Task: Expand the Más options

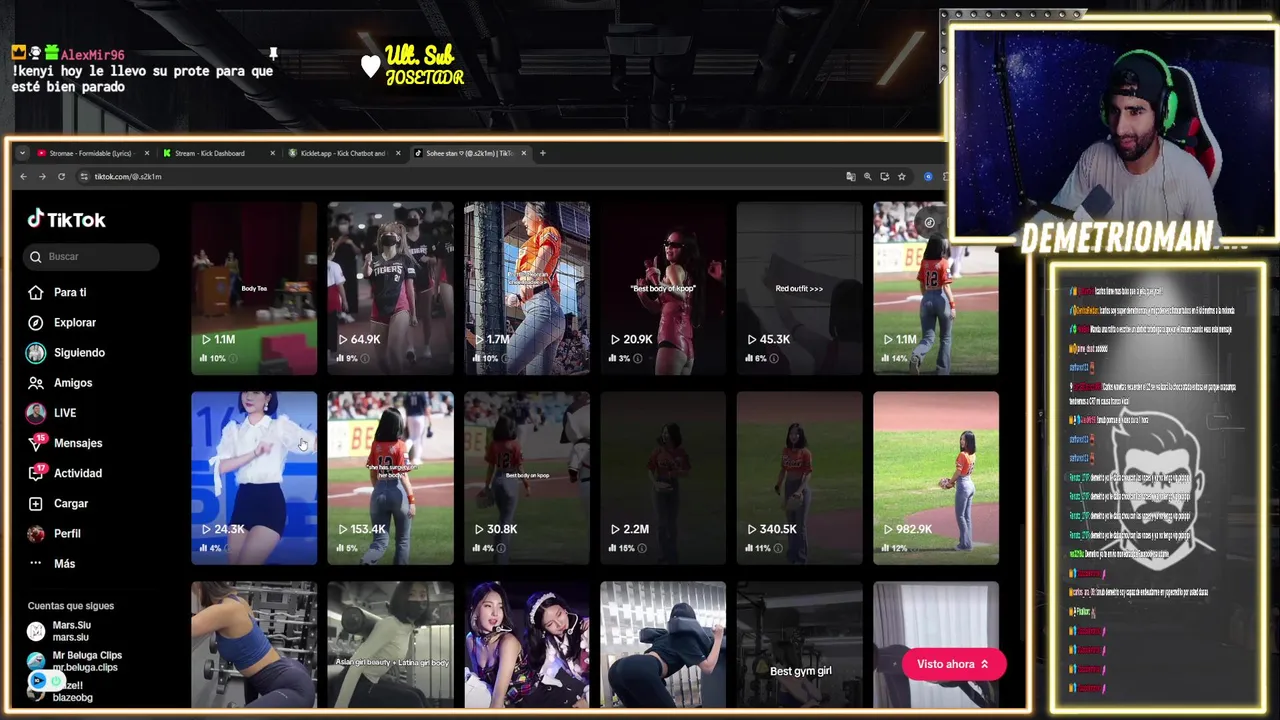Action: click(64, 564)
